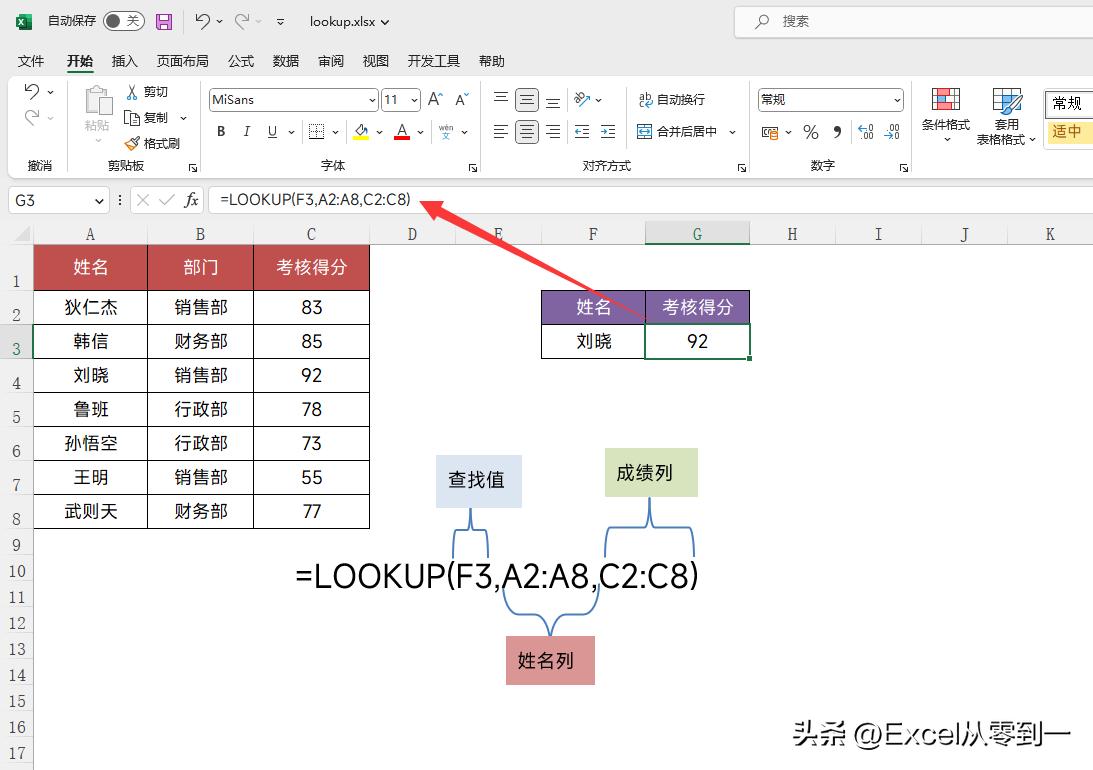Switch to the 数据 ribbon tab
The height and width of the screenshot is (770, 1093).
(x=285, y=61)
